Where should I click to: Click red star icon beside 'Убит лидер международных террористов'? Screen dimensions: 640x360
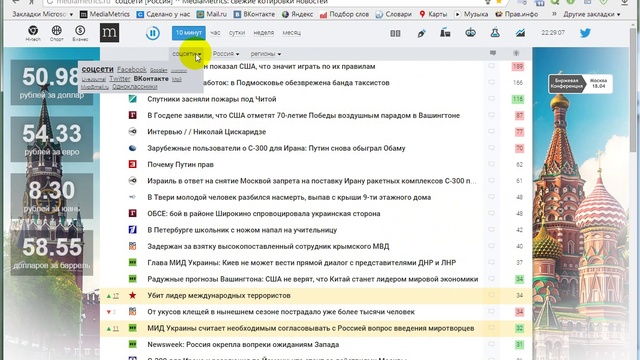pyautogui.click(x=133, y=295)
